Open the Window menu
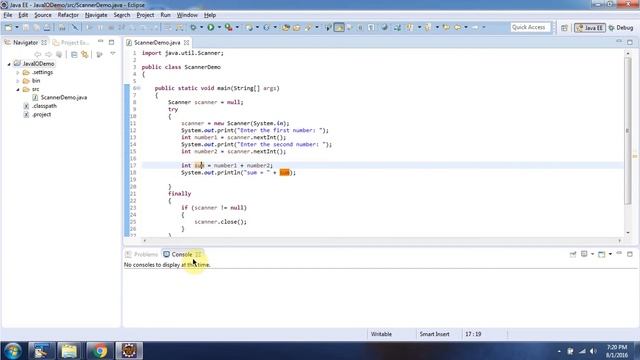 (x=187, y=15)
